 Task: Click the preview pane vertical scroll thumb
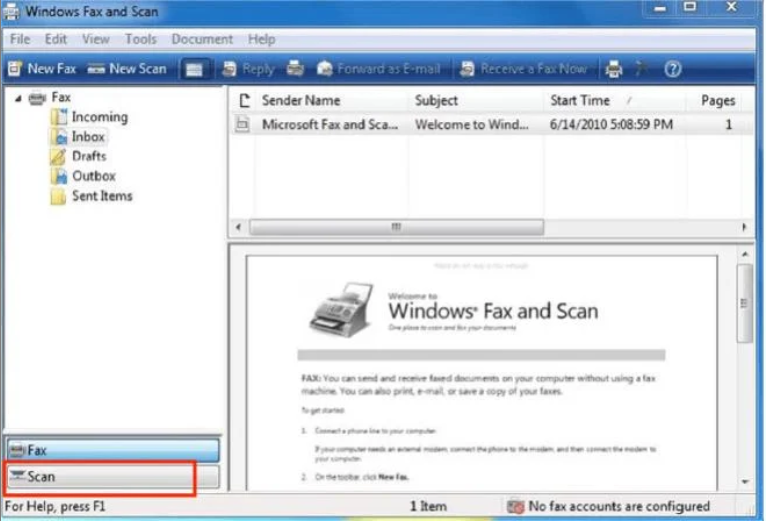pyautogui.click(x=745, y=303)
